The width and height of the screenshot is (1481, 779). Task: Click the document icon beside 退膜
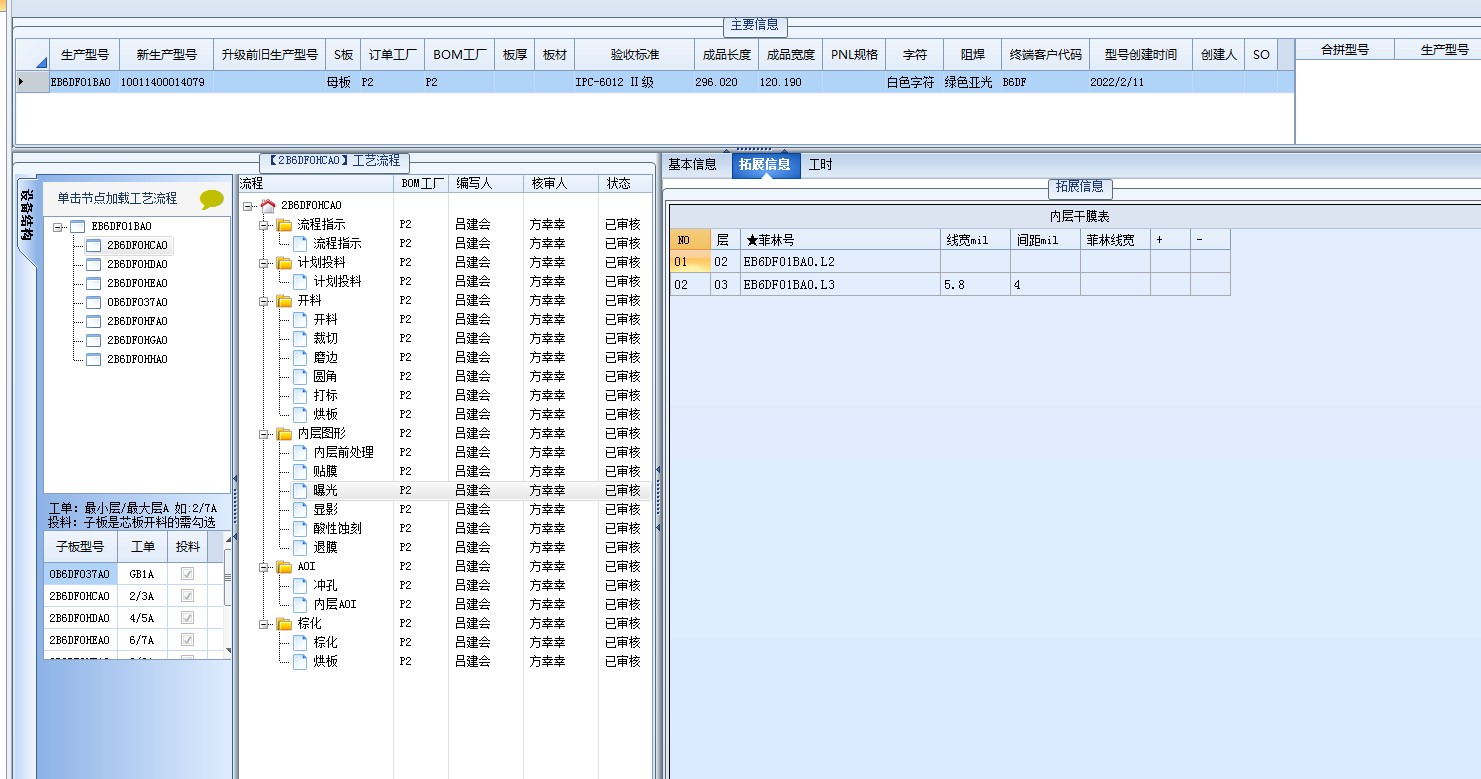pyautogui.click(x=300, y=547)
